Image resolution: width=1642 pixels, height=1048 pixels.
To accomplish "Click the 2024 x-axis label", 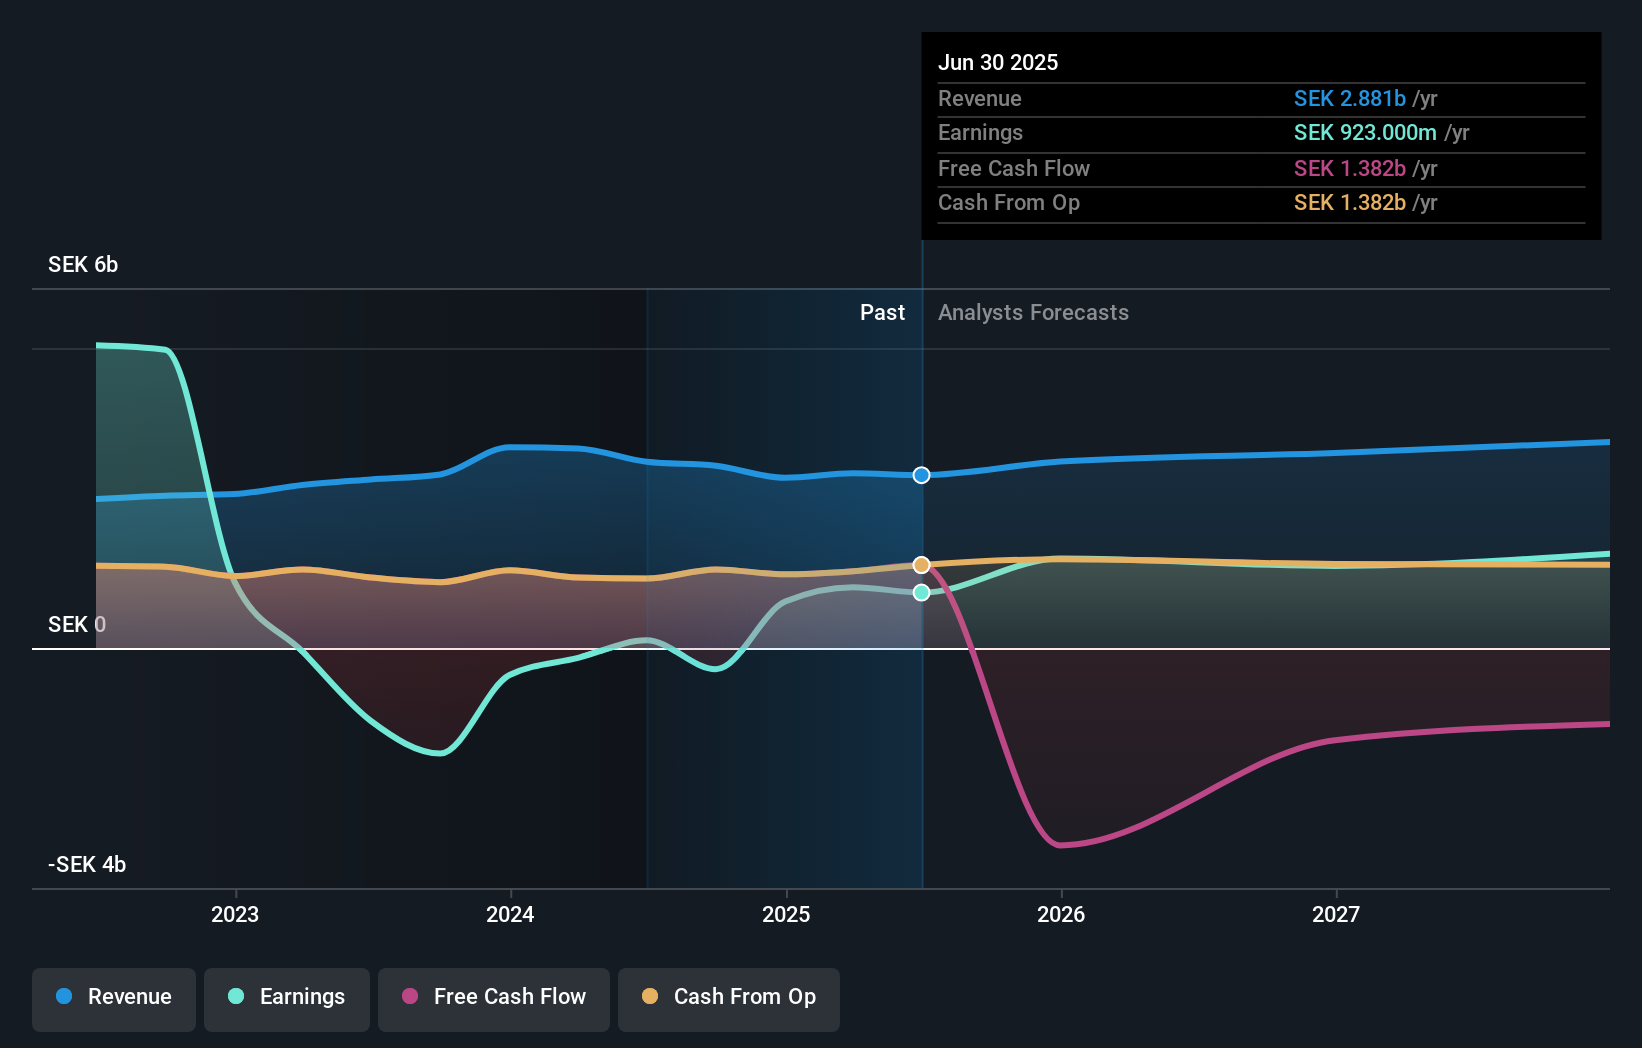I will point(510,914).
